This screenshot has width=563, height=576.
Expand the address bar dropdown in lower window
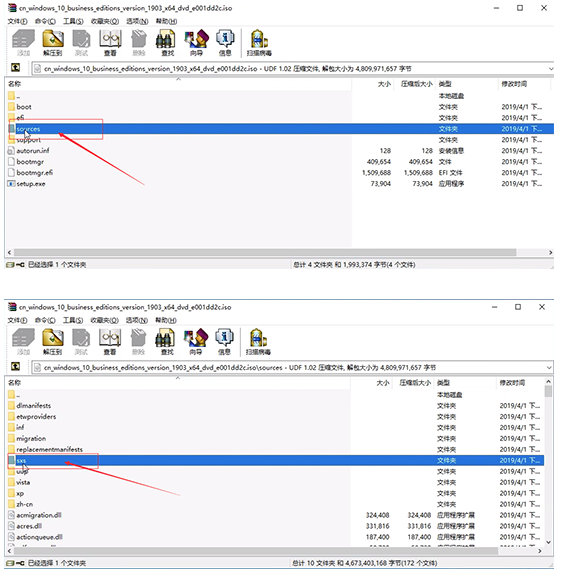549,367
